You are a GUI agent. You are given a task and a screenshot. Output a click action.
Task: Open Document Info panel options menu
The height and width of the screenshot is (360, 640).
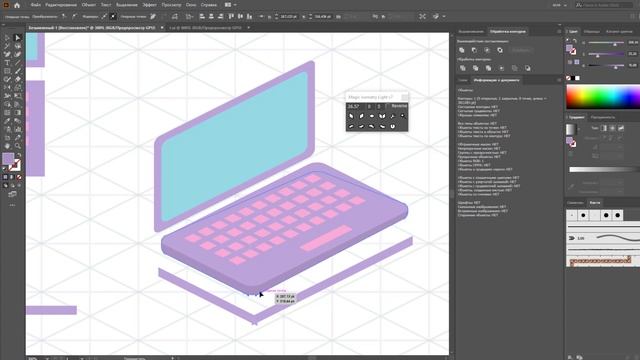(559, 80)
